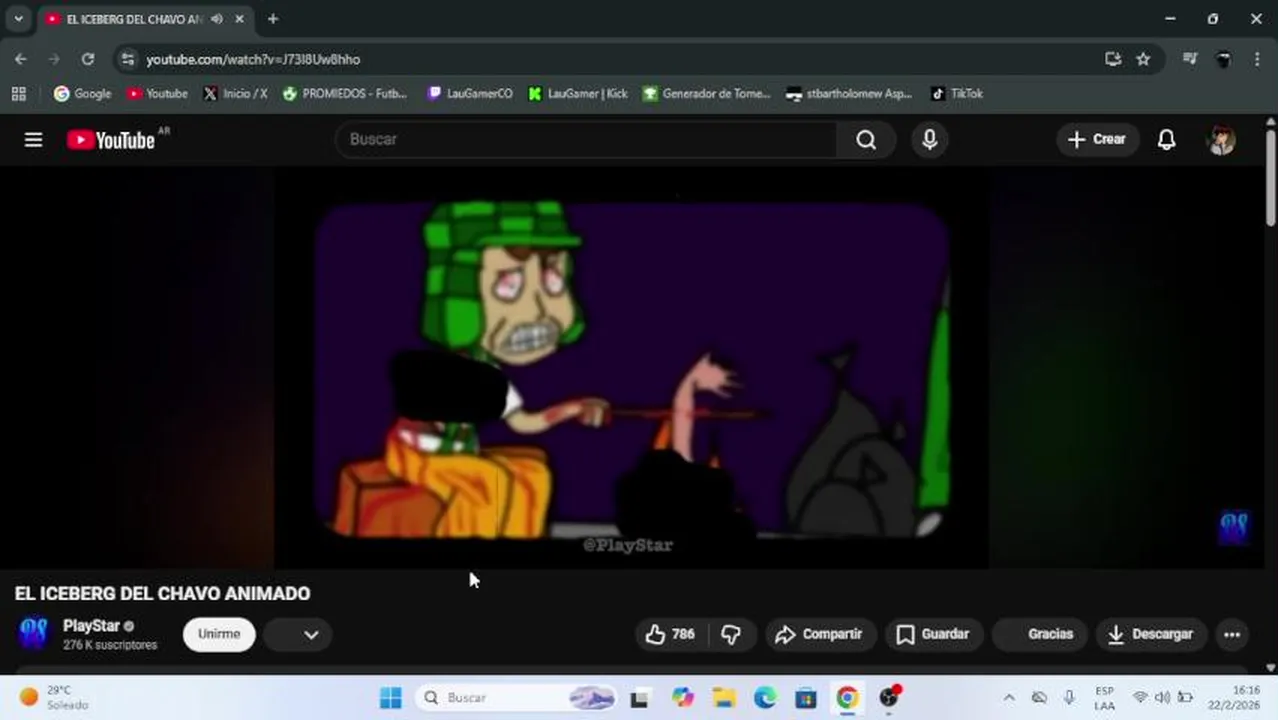Open the YouTube account avatar menu
Viewport: 1278px width, 720px height.
click(1221, 140)
